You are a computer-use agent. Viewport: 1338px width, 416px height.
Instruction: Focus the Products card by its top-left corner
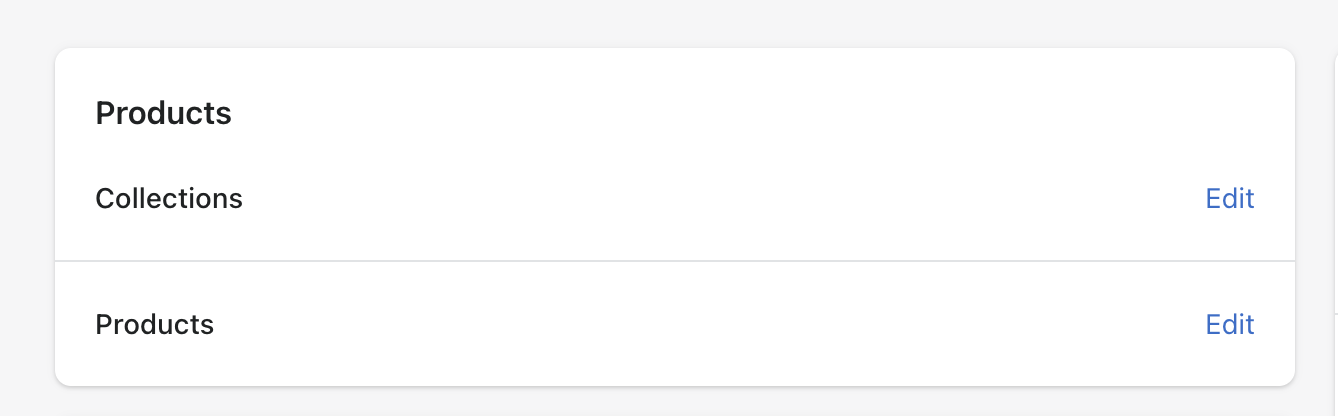[x=62, y=55]
